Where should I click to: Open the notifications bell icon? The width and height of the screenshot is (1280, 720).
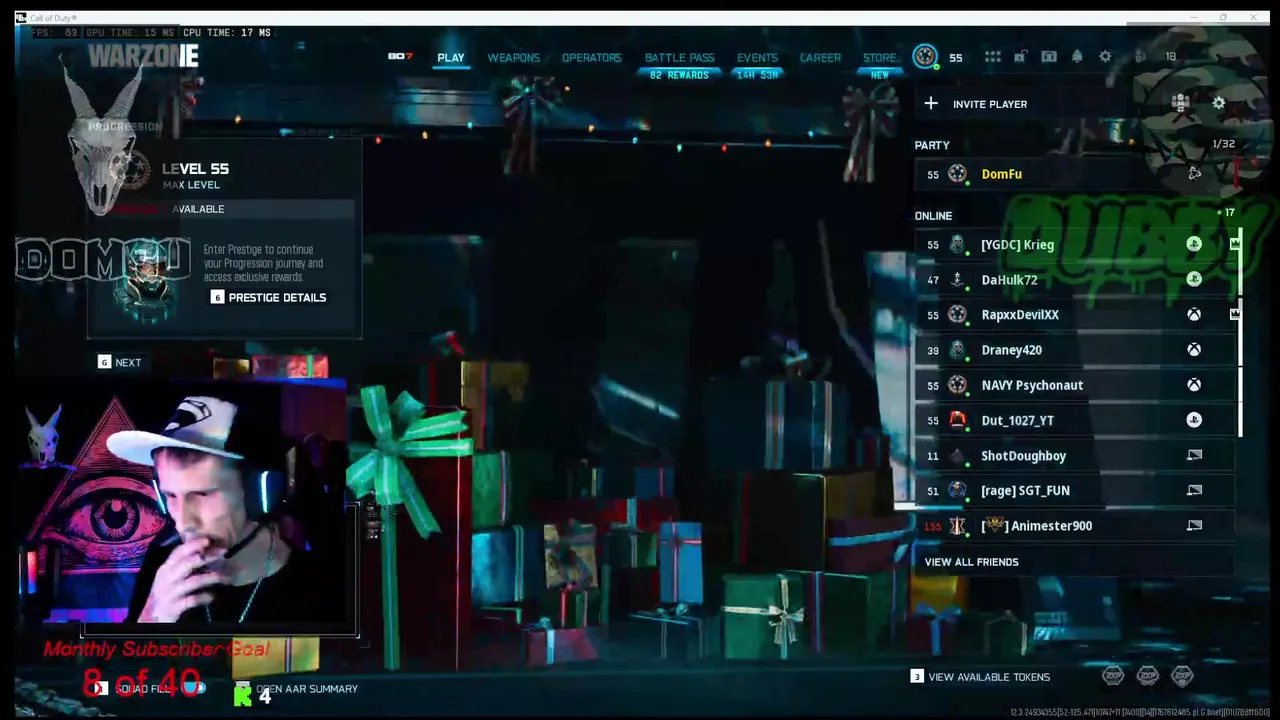1077,57
